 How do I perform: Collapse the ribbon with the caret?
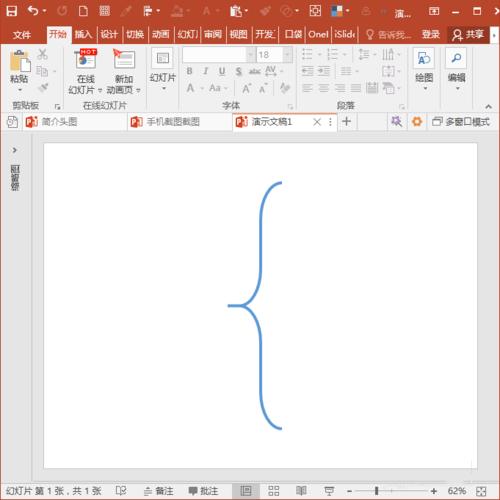[488, 107]
